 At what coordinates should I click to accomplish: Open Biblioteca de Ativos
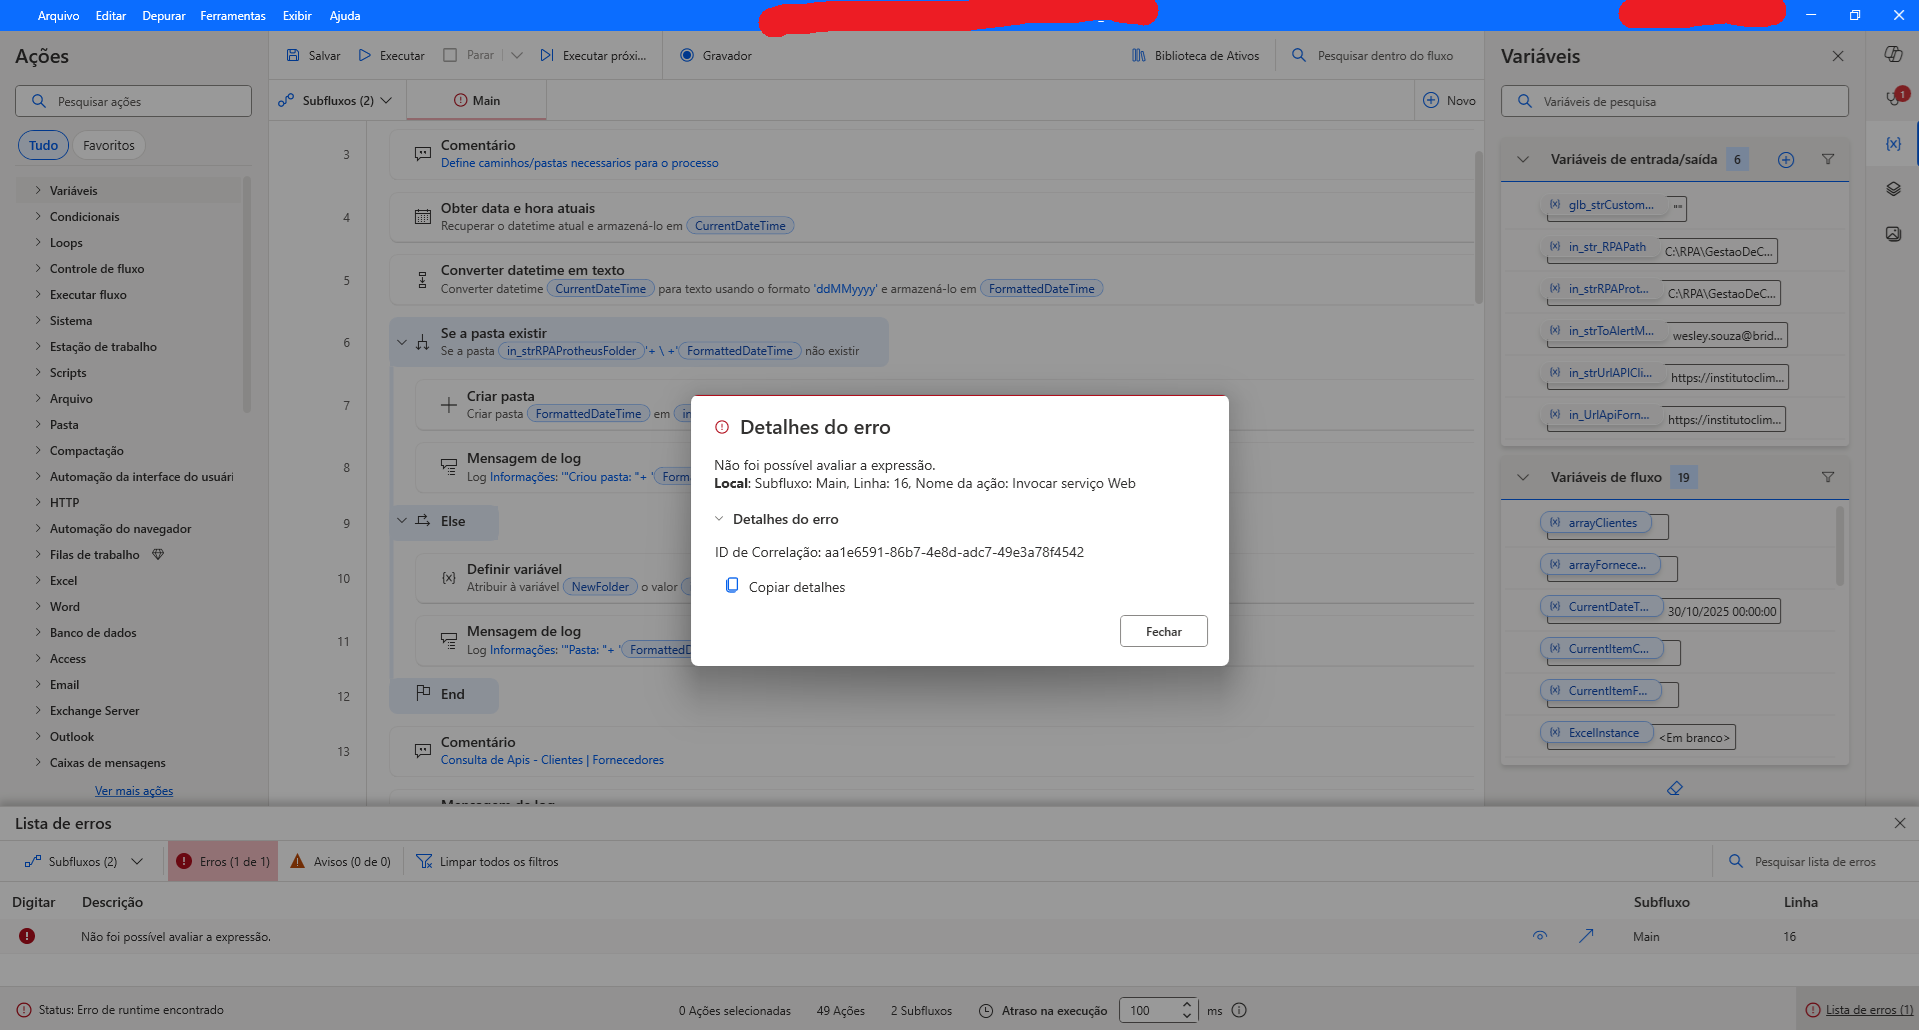pos(1195,56)
